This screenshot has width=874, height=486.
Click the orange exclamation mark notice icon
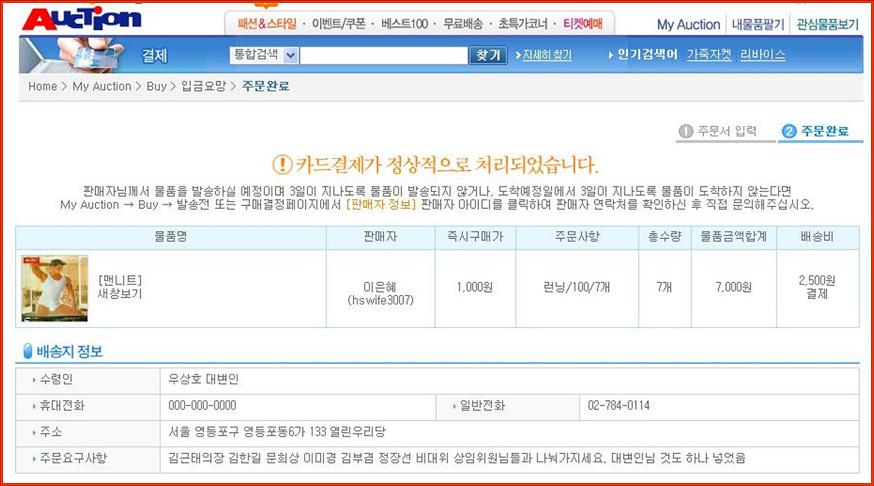(282, 165)
